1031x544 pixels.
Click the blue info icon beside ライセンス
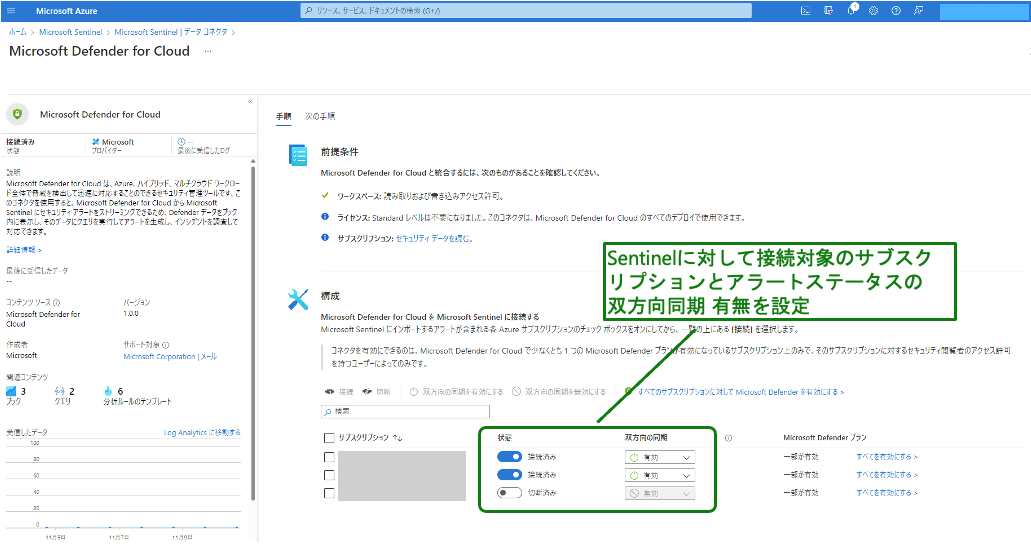pyautogui.click(x=325, y=216)
